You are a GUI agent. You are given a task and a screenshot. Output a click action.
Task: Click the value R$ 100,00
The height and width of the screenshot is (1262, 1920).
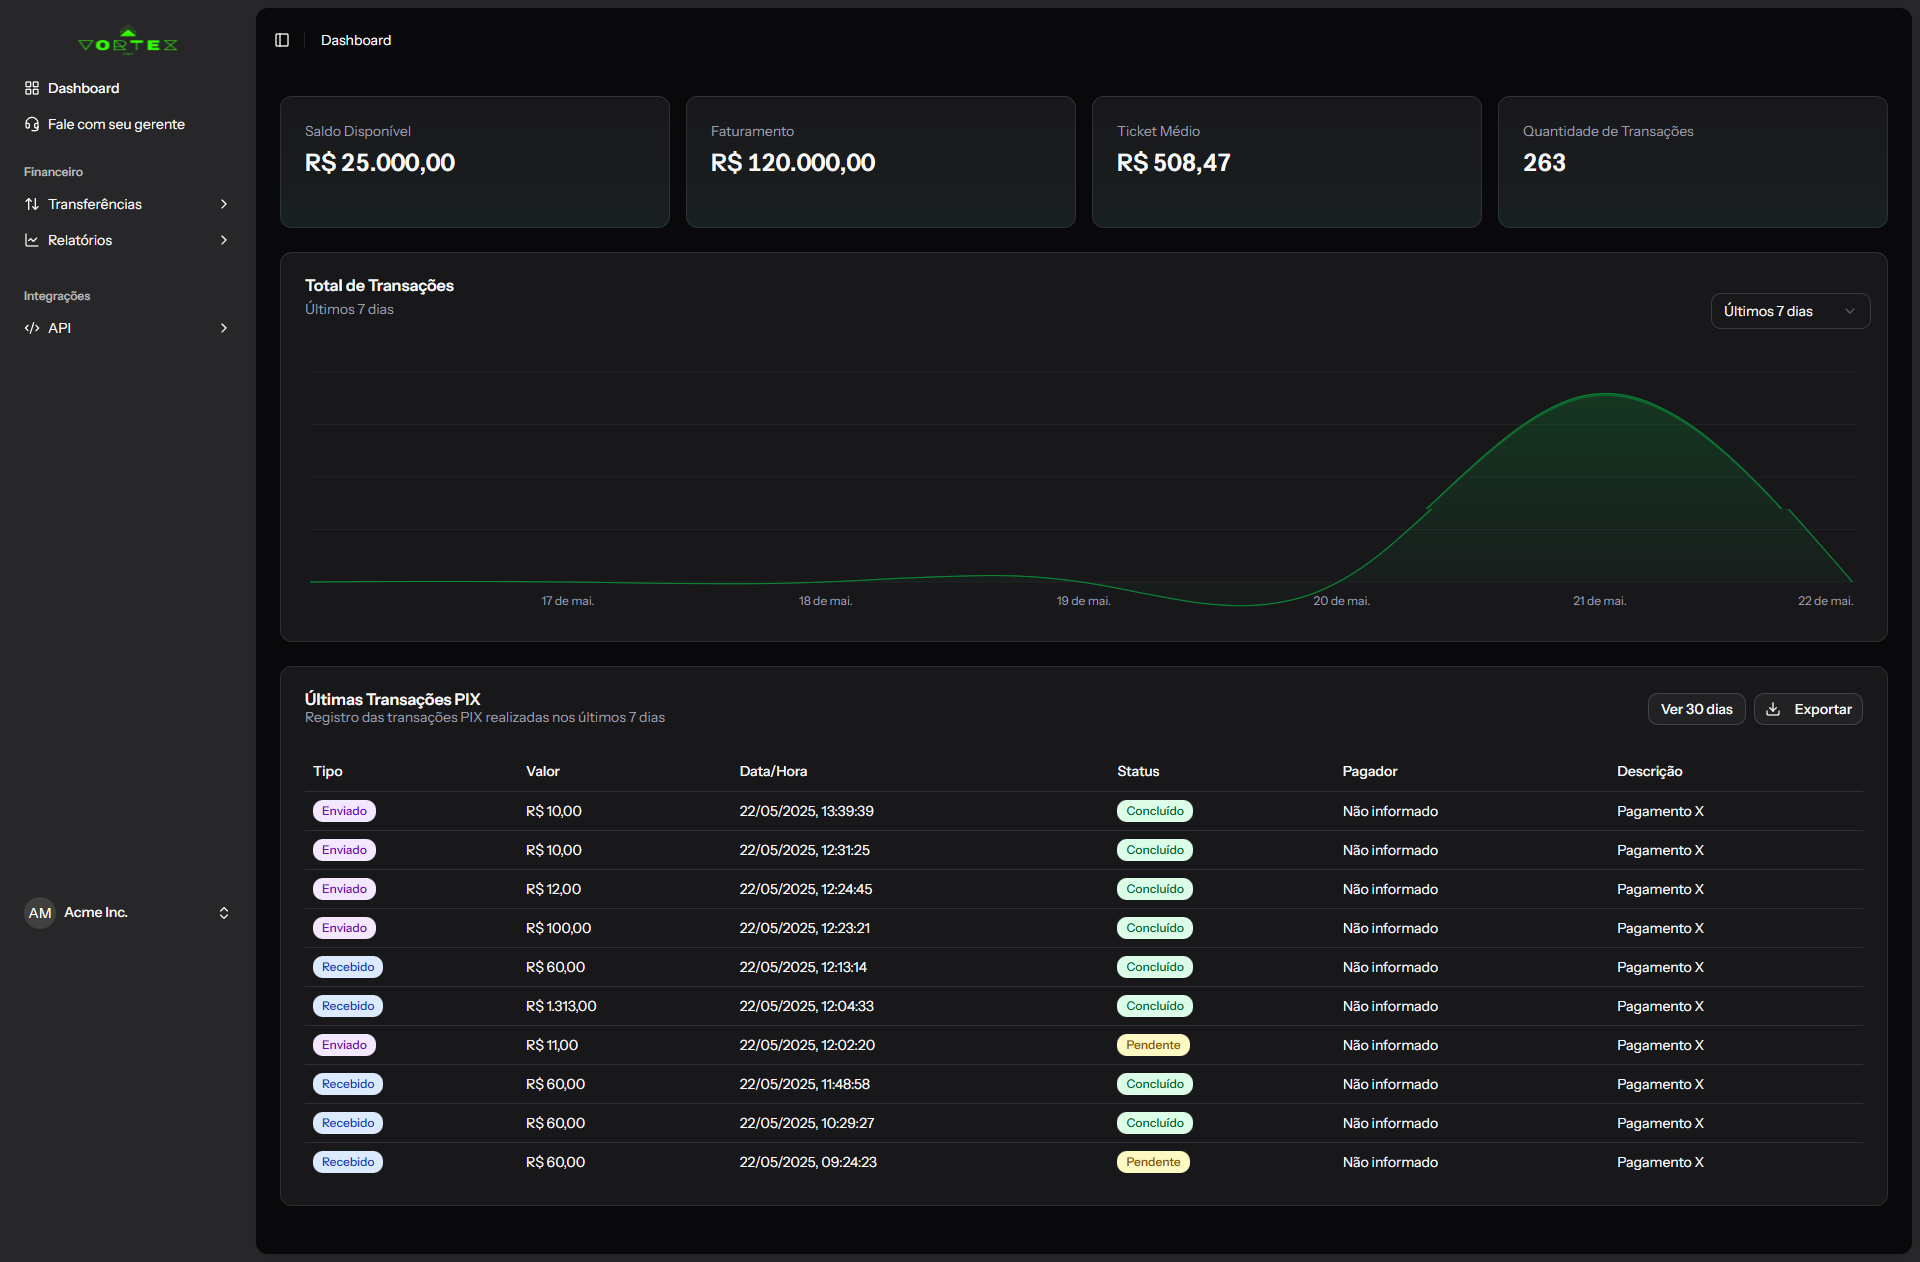(x=558, y=928)
